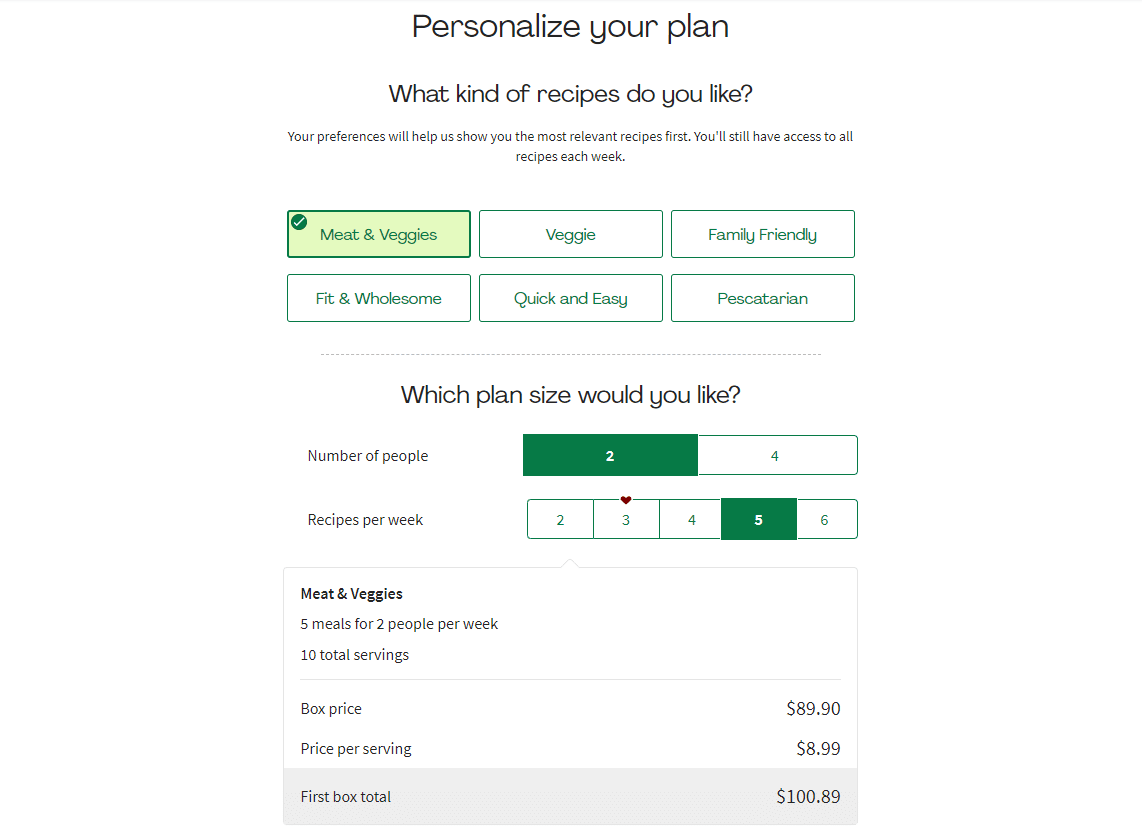Select 4 recipes per week
The height and width of the screenshot is (837, 1142).
(x=691, y=520)
